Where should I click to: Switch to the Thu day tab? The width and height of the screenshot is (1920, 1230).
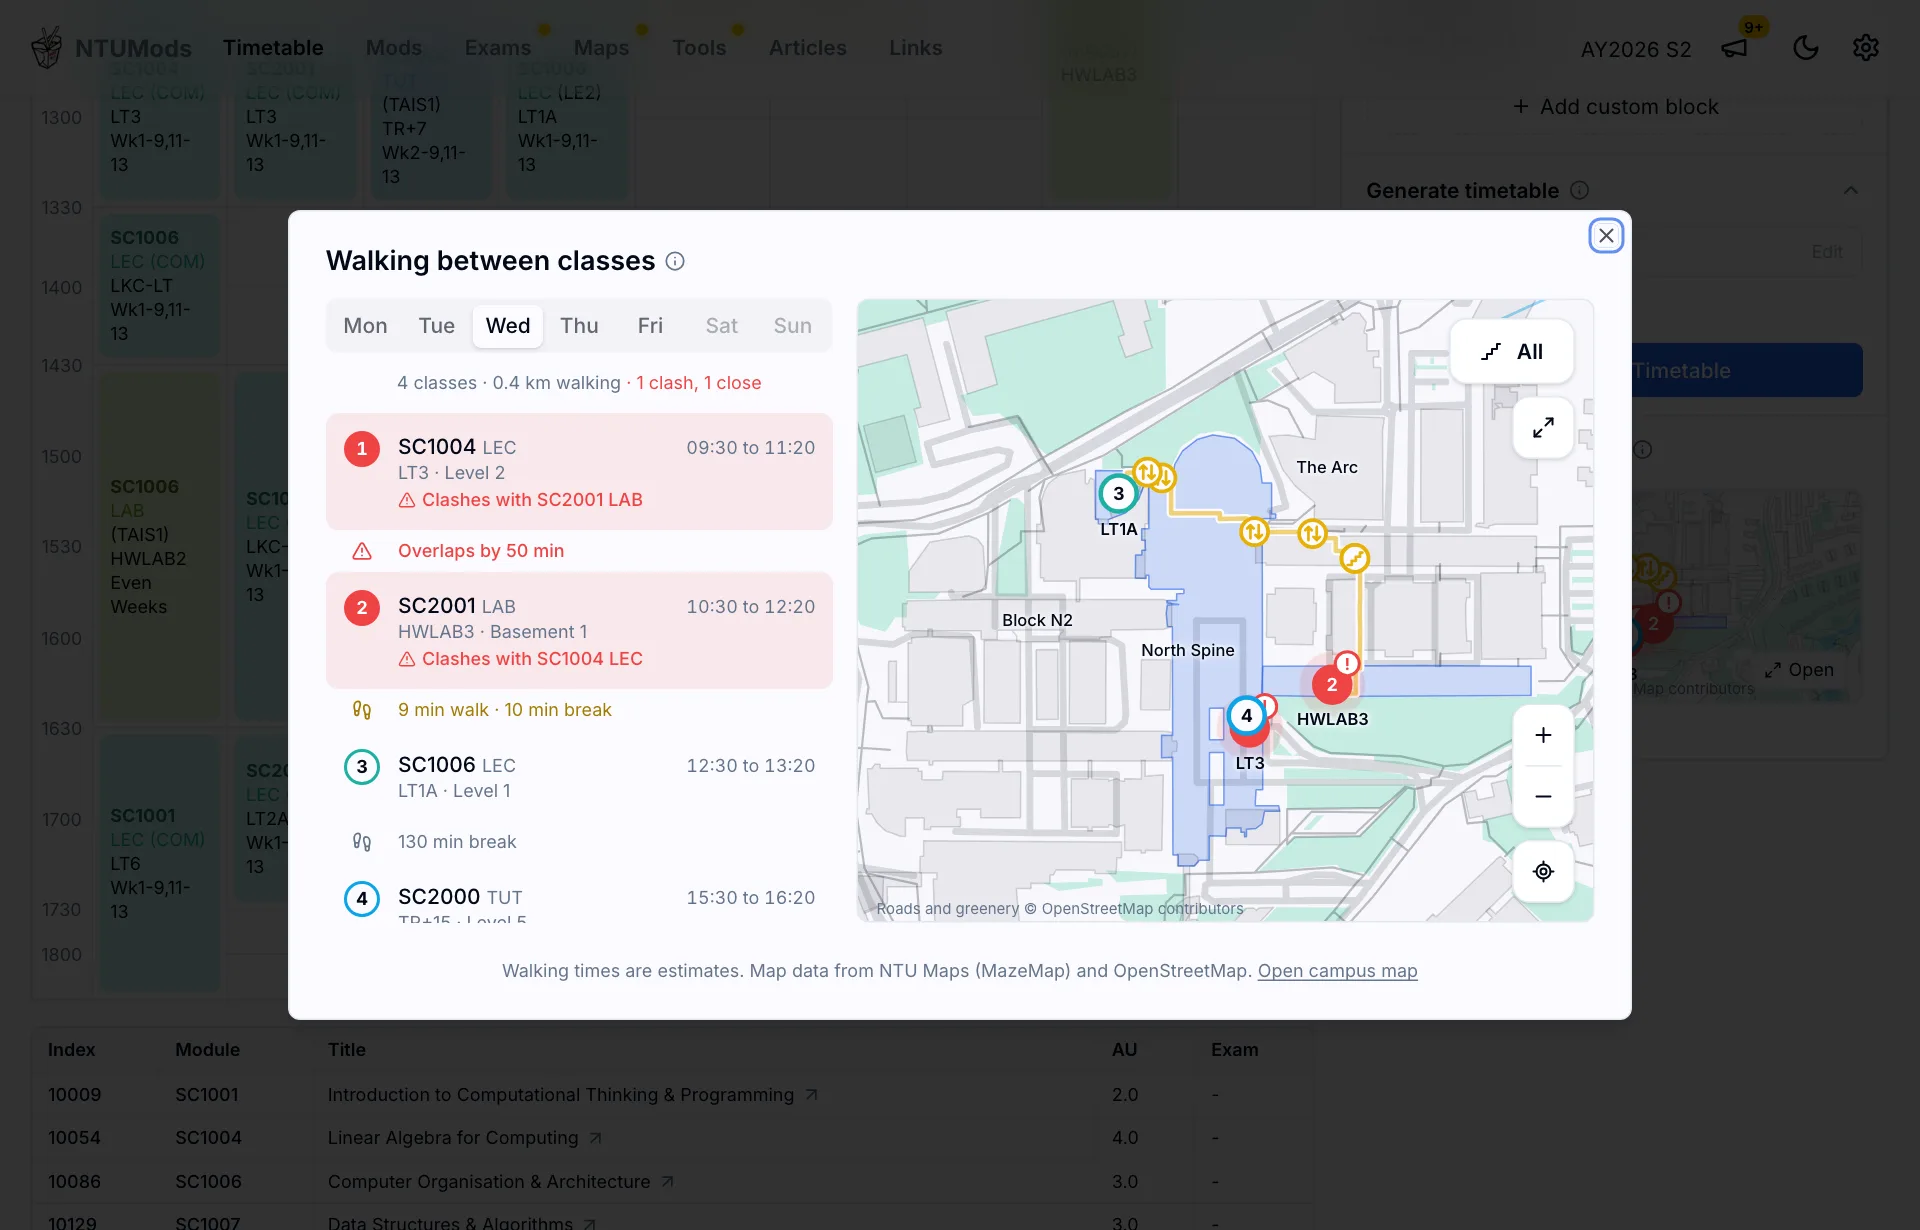click(x=579, y=326)
